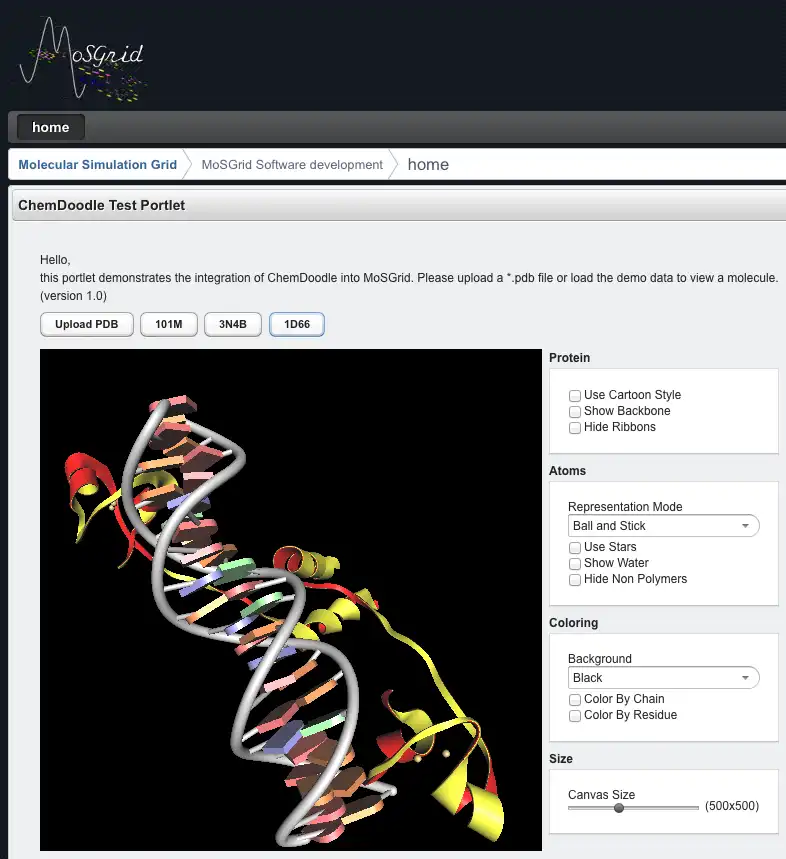Click the Size section heading

[x=561, y=759]
